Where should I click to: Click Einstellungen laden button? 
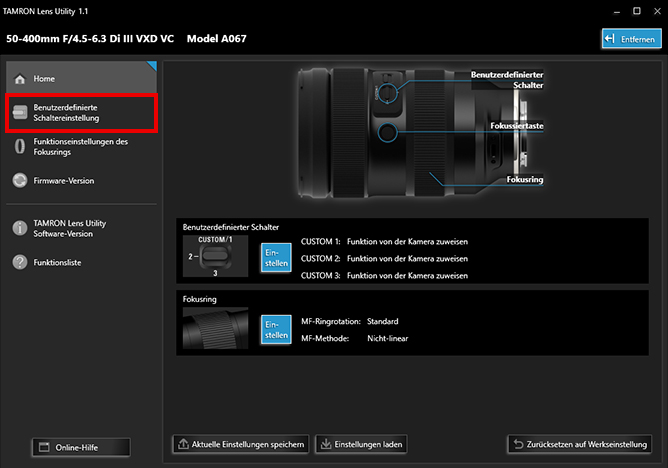[361, 444]
